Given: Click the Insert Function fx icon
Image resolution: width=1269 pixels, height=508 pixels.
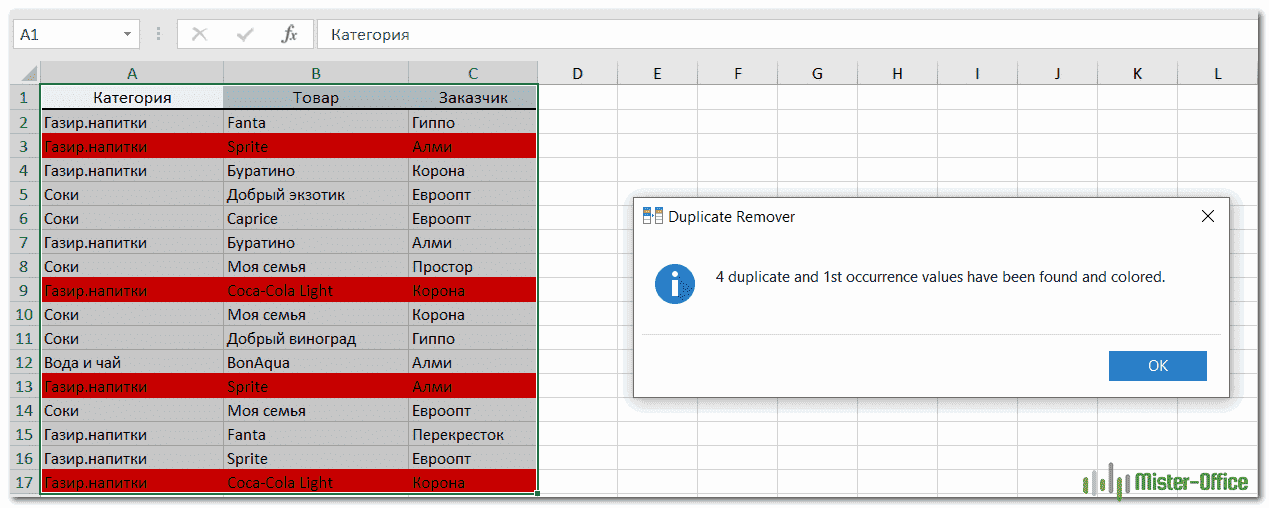Looking at the screenshot, I should [x=289, y=34].
